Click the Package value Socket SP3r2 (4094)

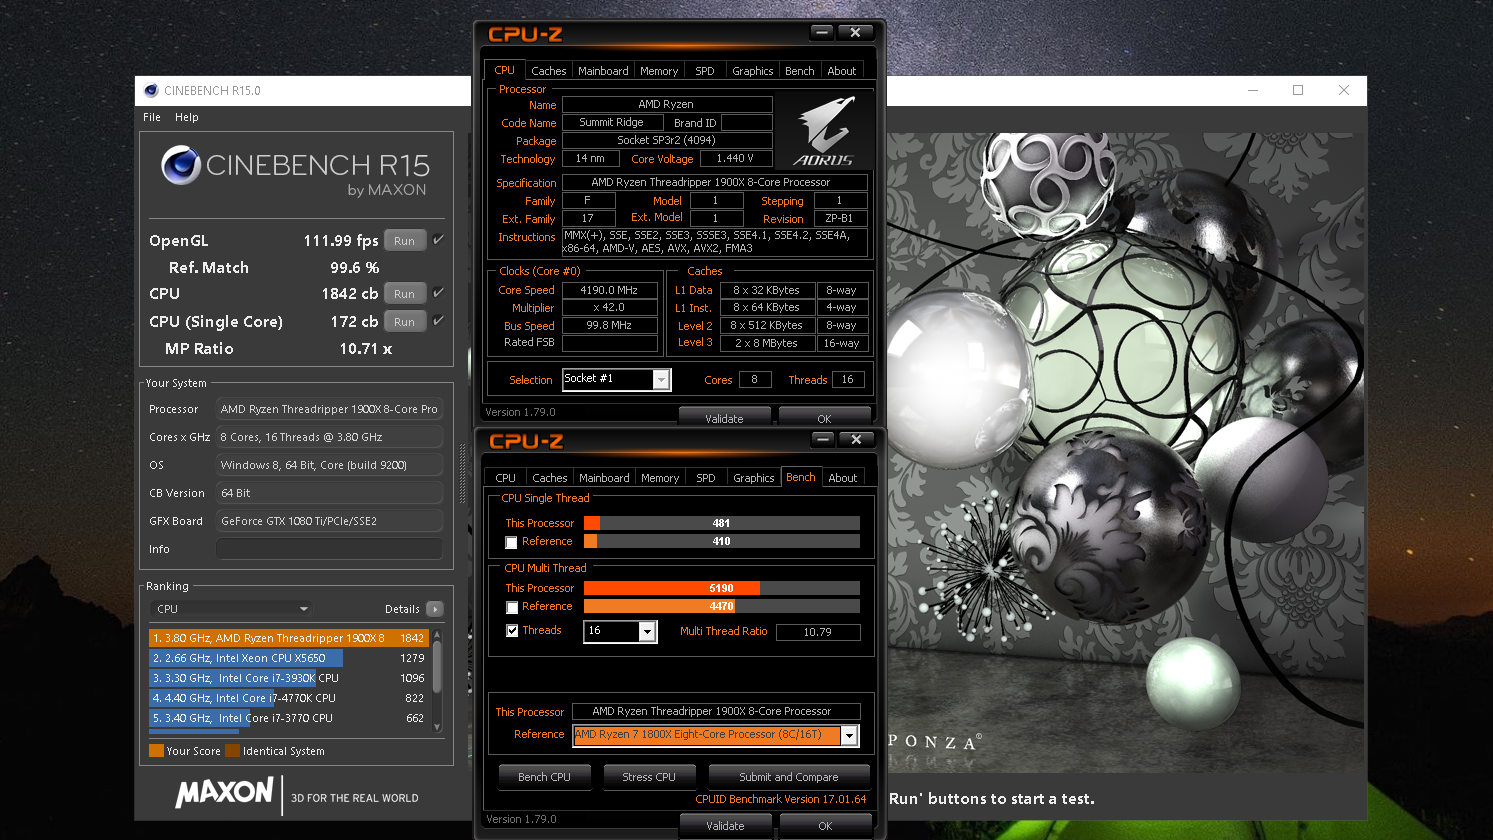[667, 140]
